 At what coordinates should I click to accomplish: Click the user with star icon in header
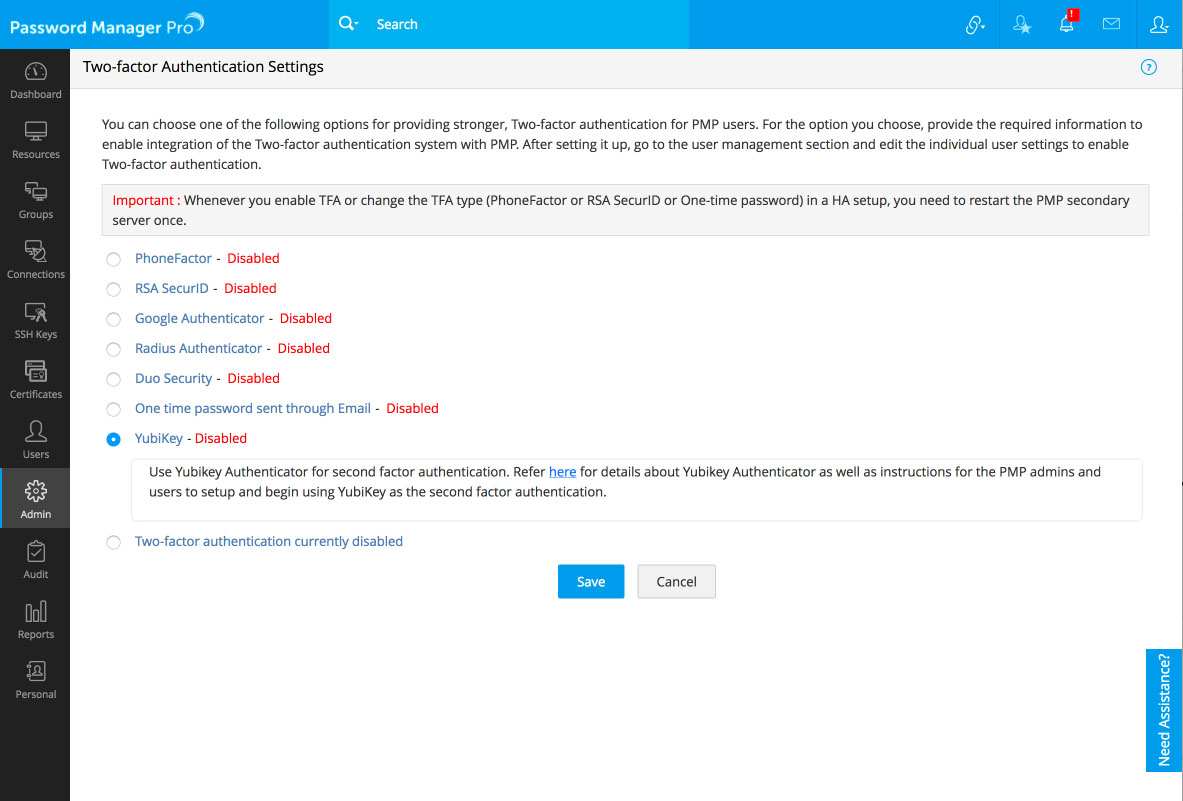(x=1022, y=25)
